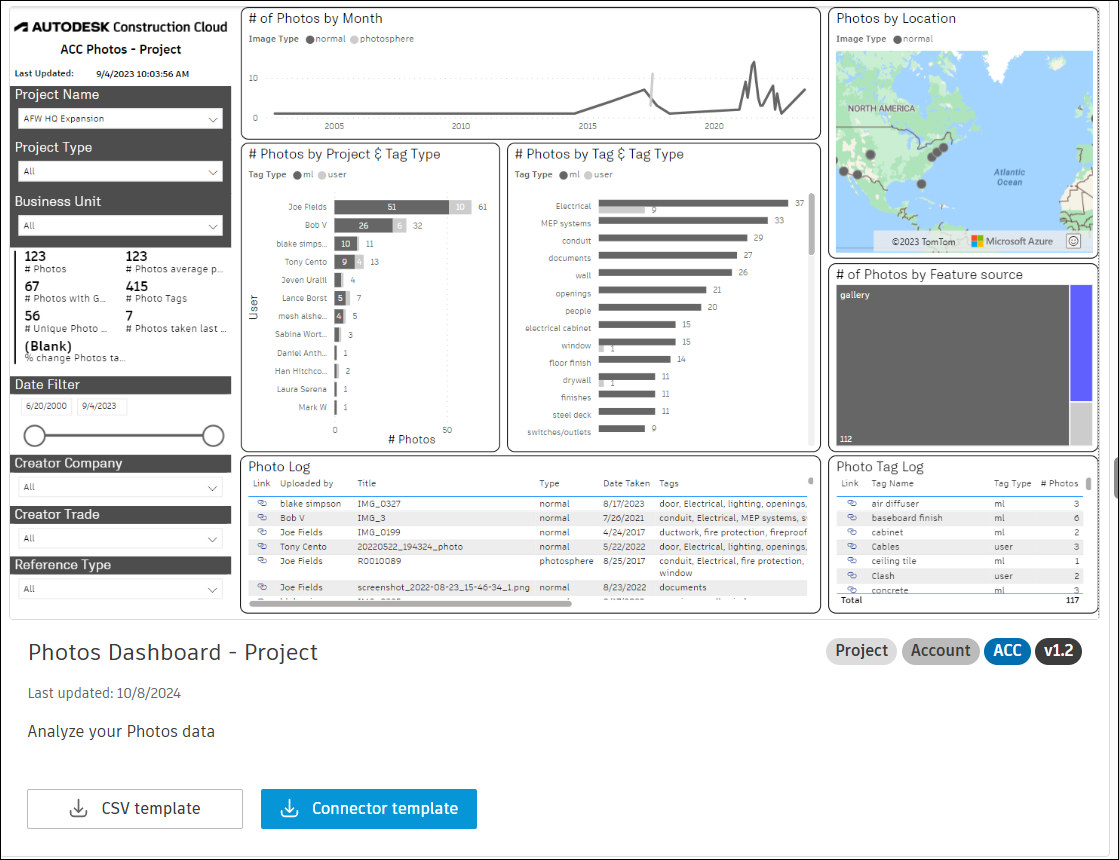The height and width of the screenshot is (860, 1119).
Task: Toggle ml legend in Photos by Project chart
Action: 303,175
